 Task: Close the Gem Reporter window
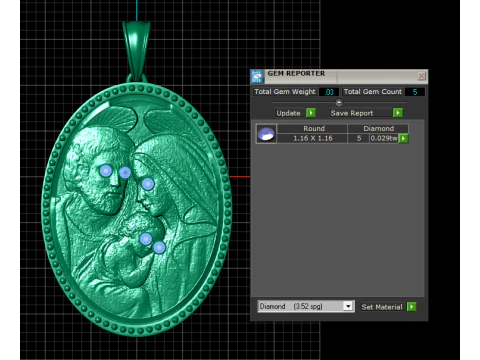(421, 76)
